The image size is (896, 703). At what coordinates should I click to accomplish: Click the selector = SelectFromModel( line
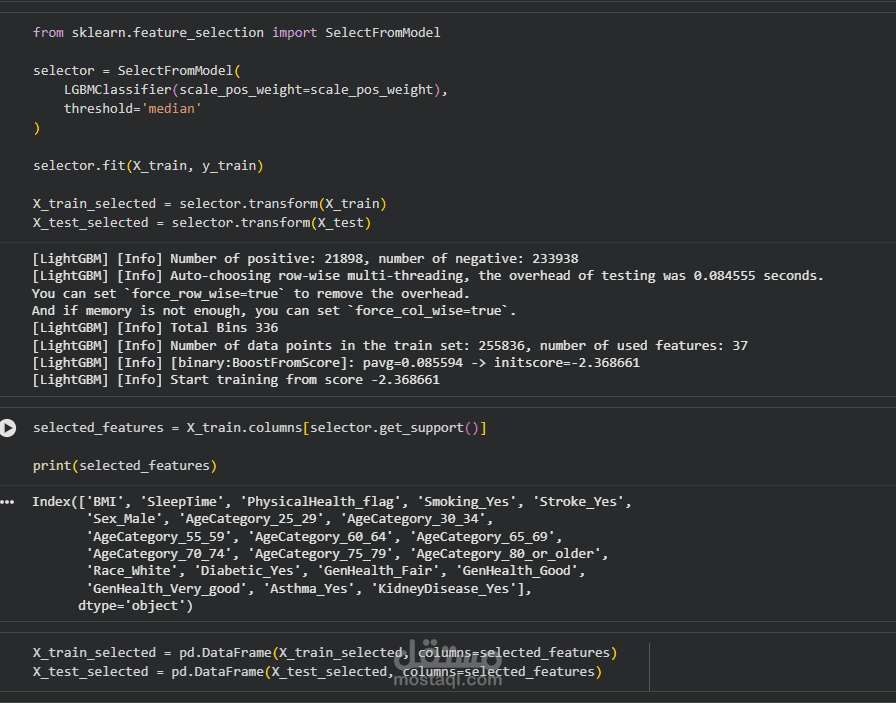point(137,70)
